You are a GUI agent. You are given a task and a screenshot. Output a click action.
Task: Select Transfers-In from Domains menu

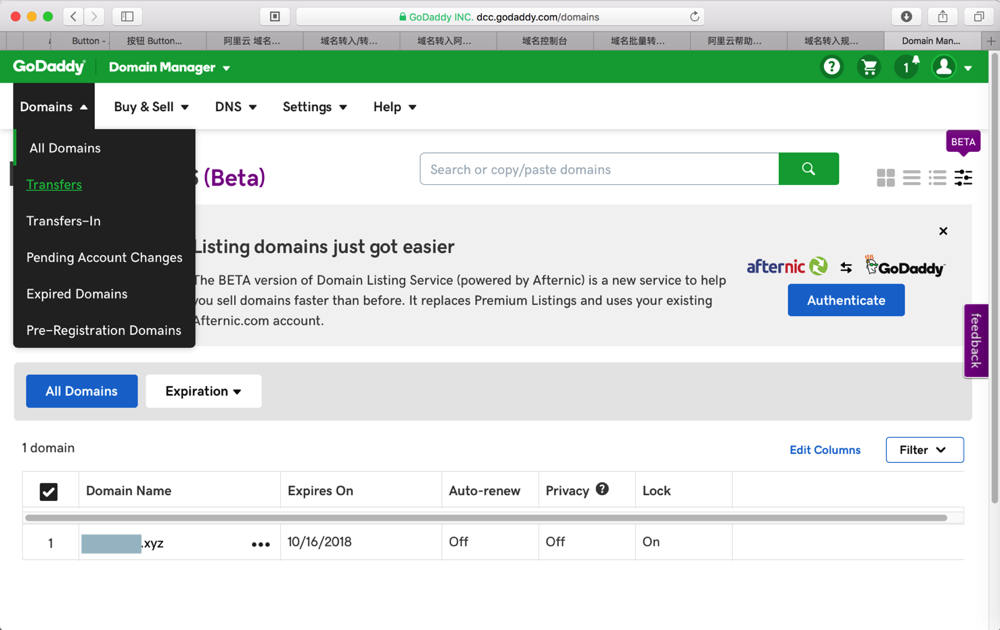63,221
